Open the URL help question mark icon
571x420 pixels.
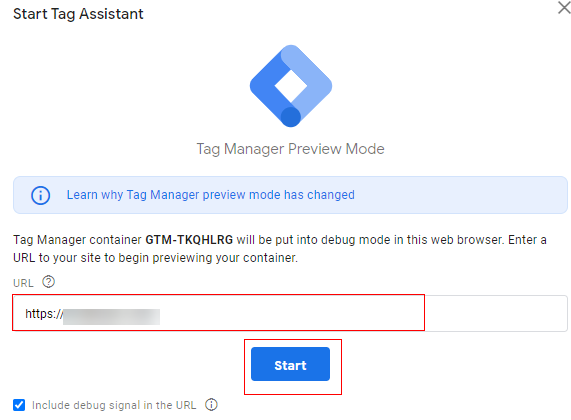(x=48, y=282)
